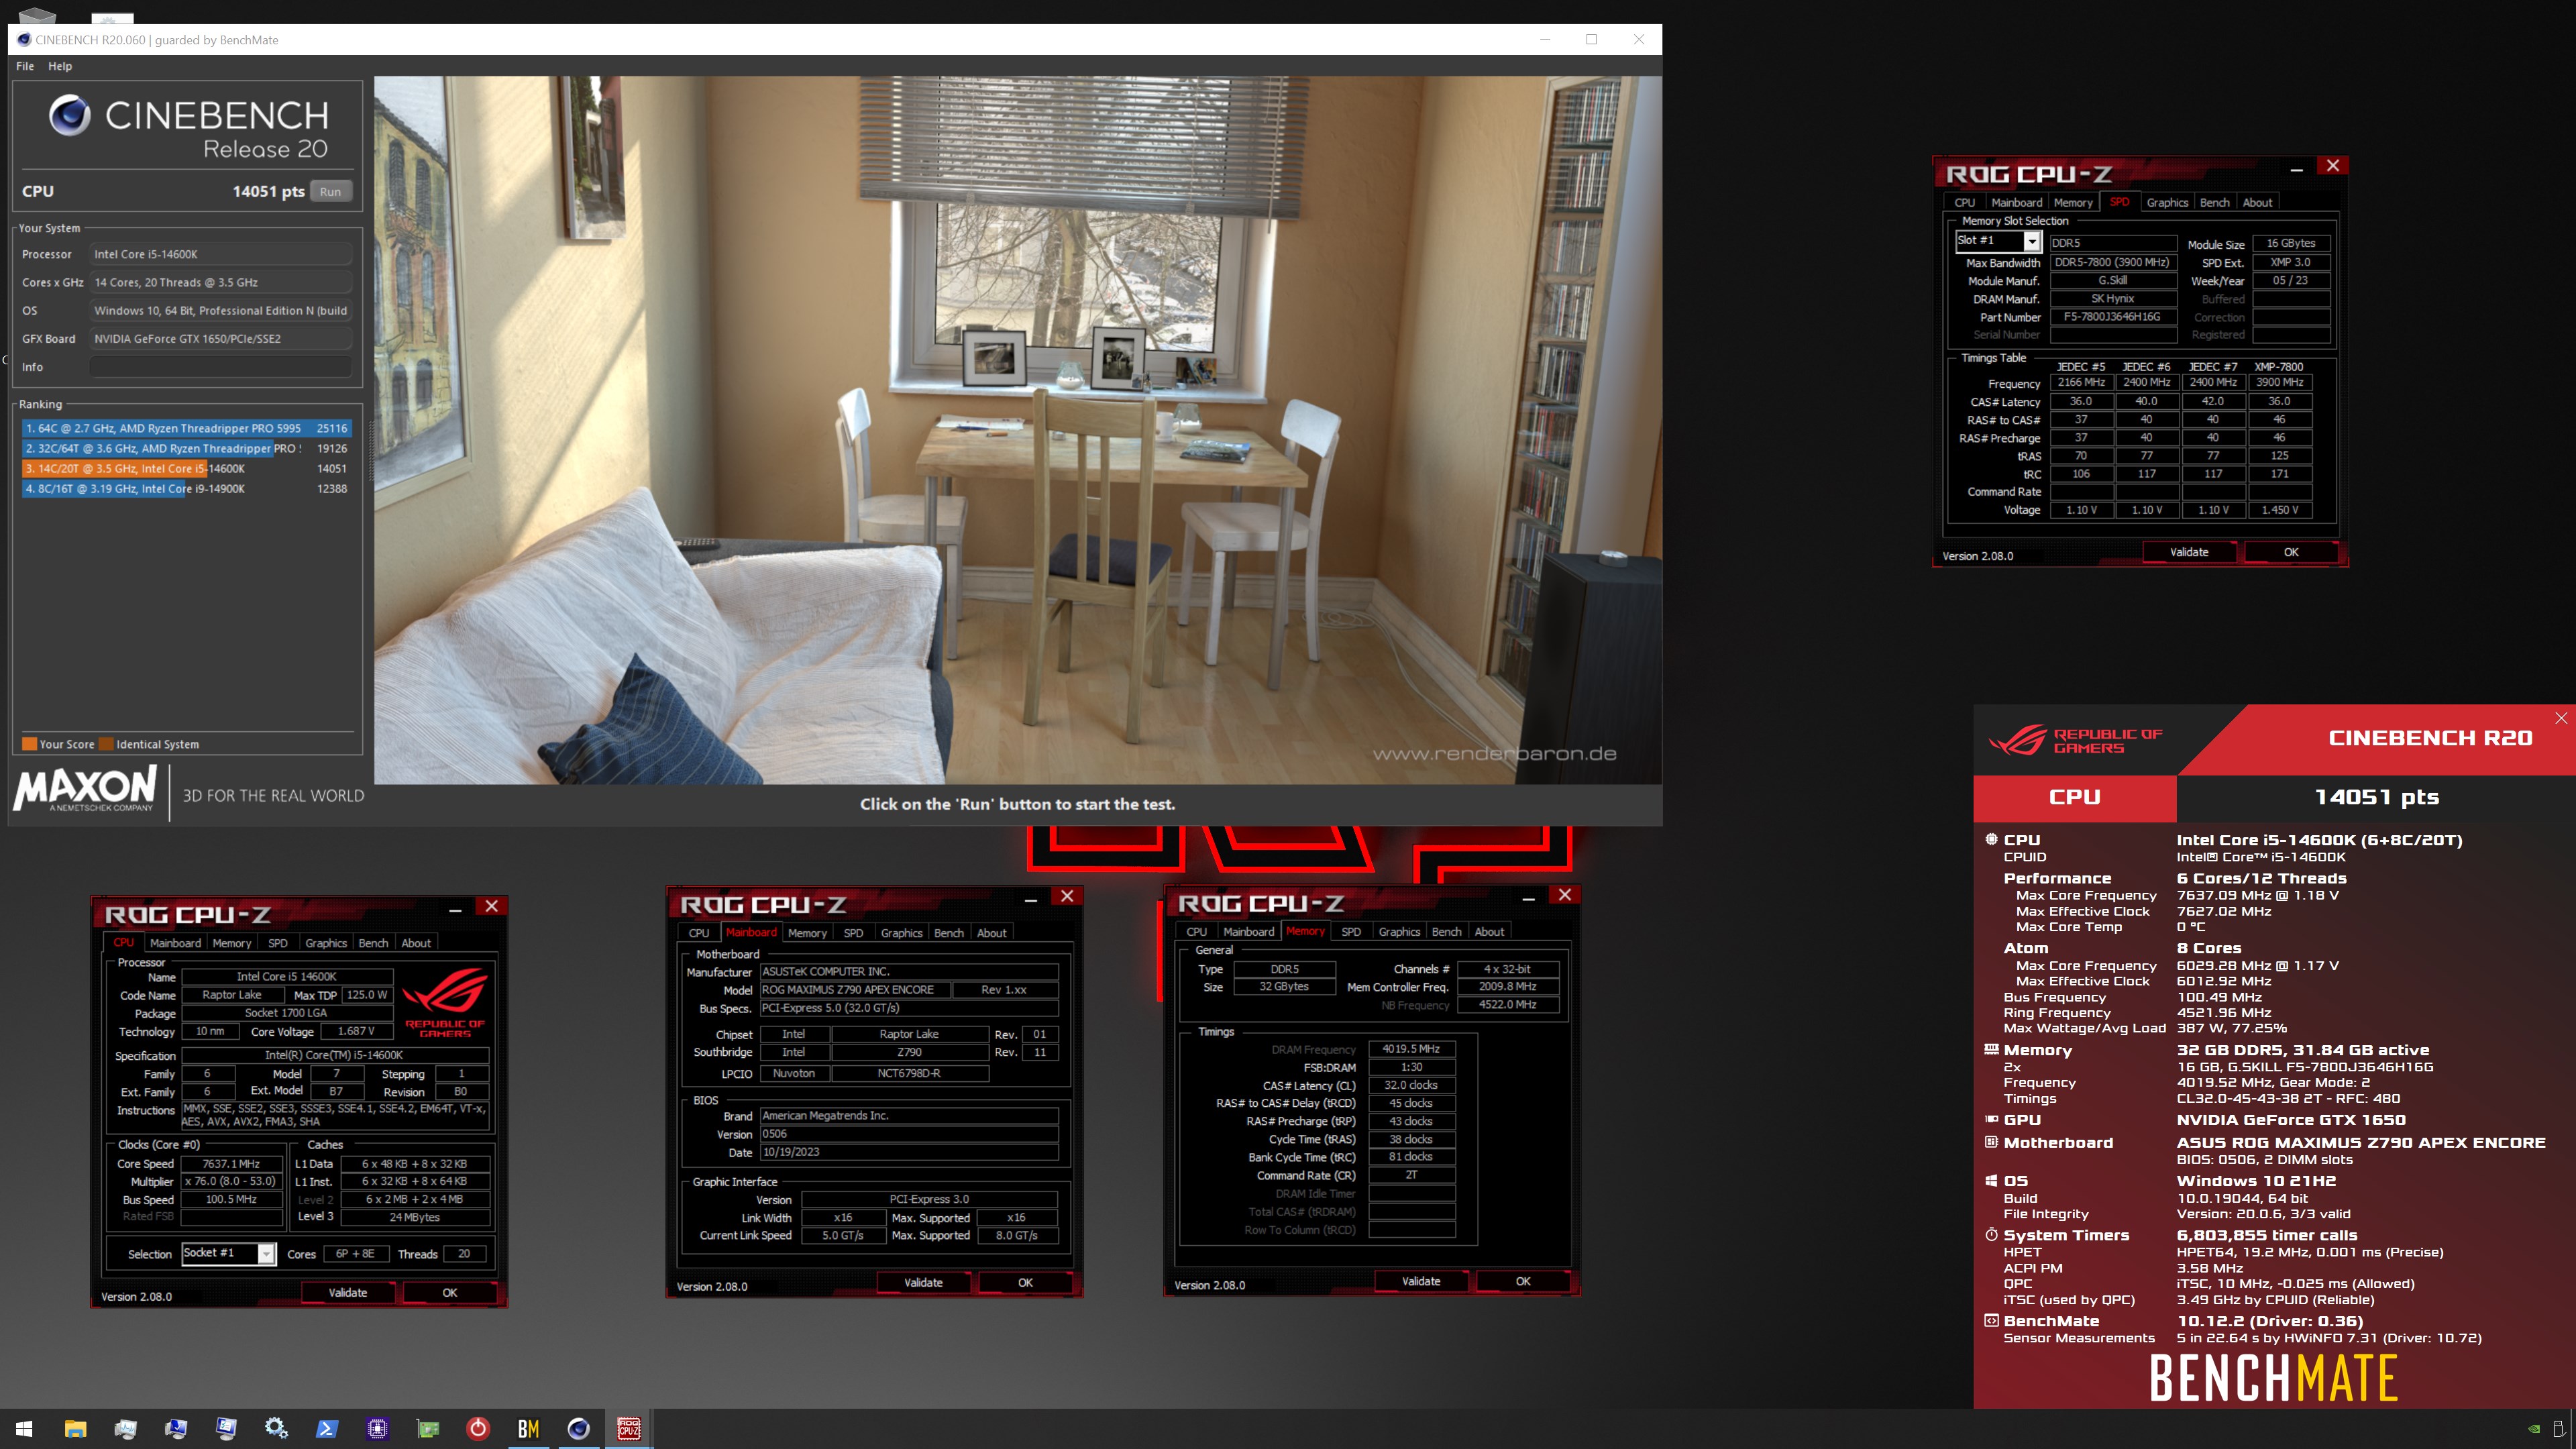Switch to About tab in Memory CPU-Z window
Screen dimensions: 2576x1449
coord(1489,932)
